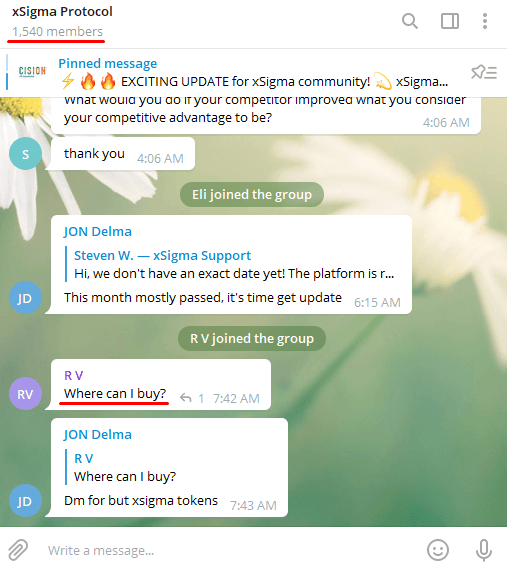Open the three-dot more options menu
This screenshot has height=569, width=507.
[485, 21]
